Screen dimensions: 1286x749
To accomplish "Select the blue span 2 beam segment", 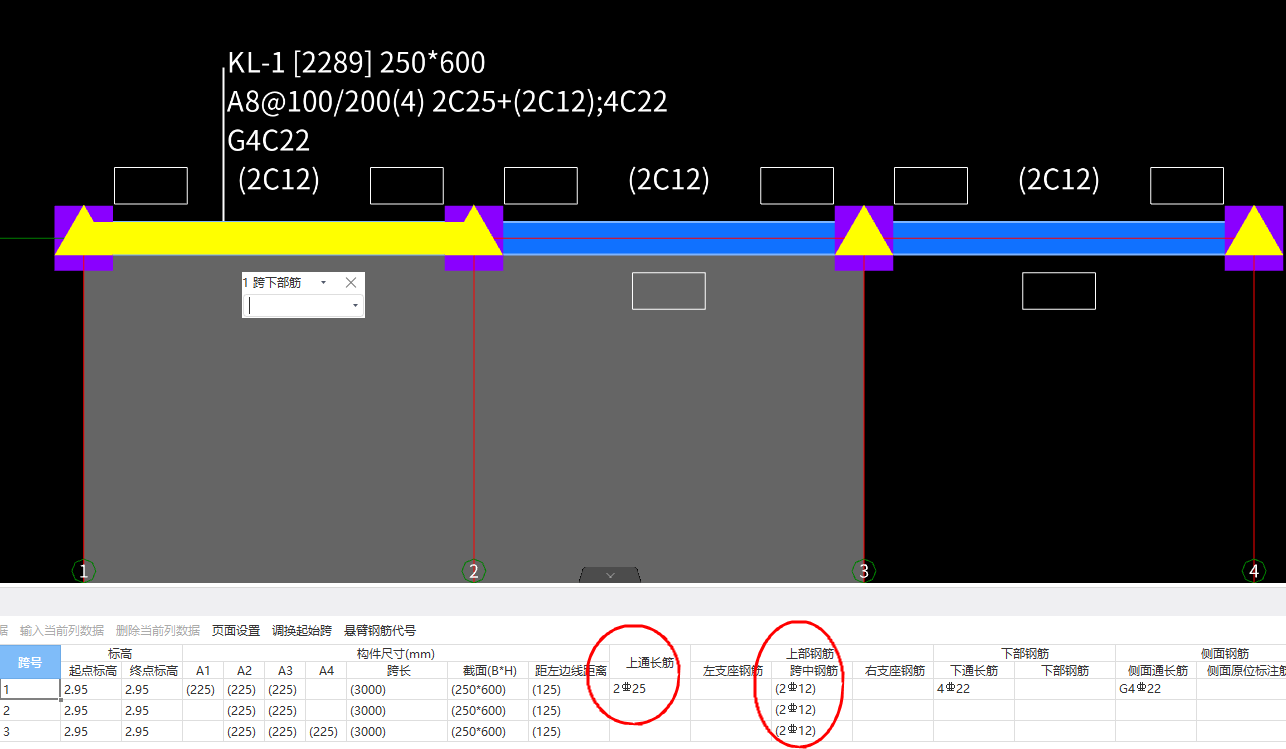I will 668,238.
